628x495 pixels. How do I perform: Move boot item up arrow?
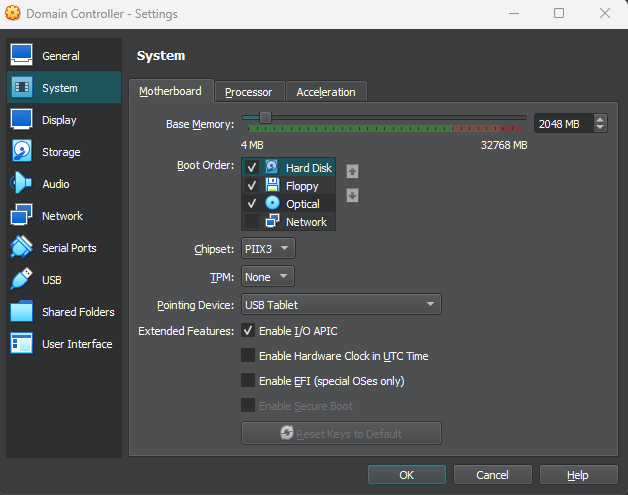(352, 171)
